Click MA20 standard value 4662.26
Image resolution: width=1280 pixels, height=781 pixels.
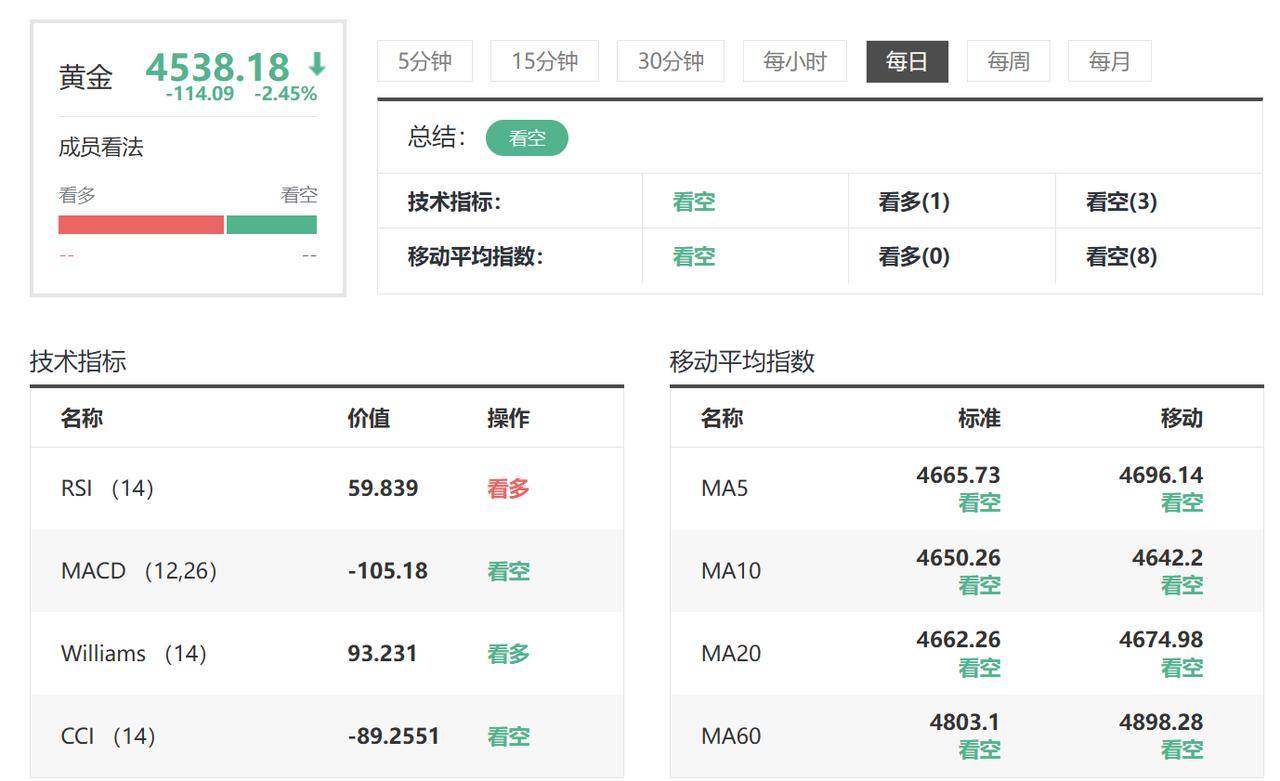(x=958, y=640)
